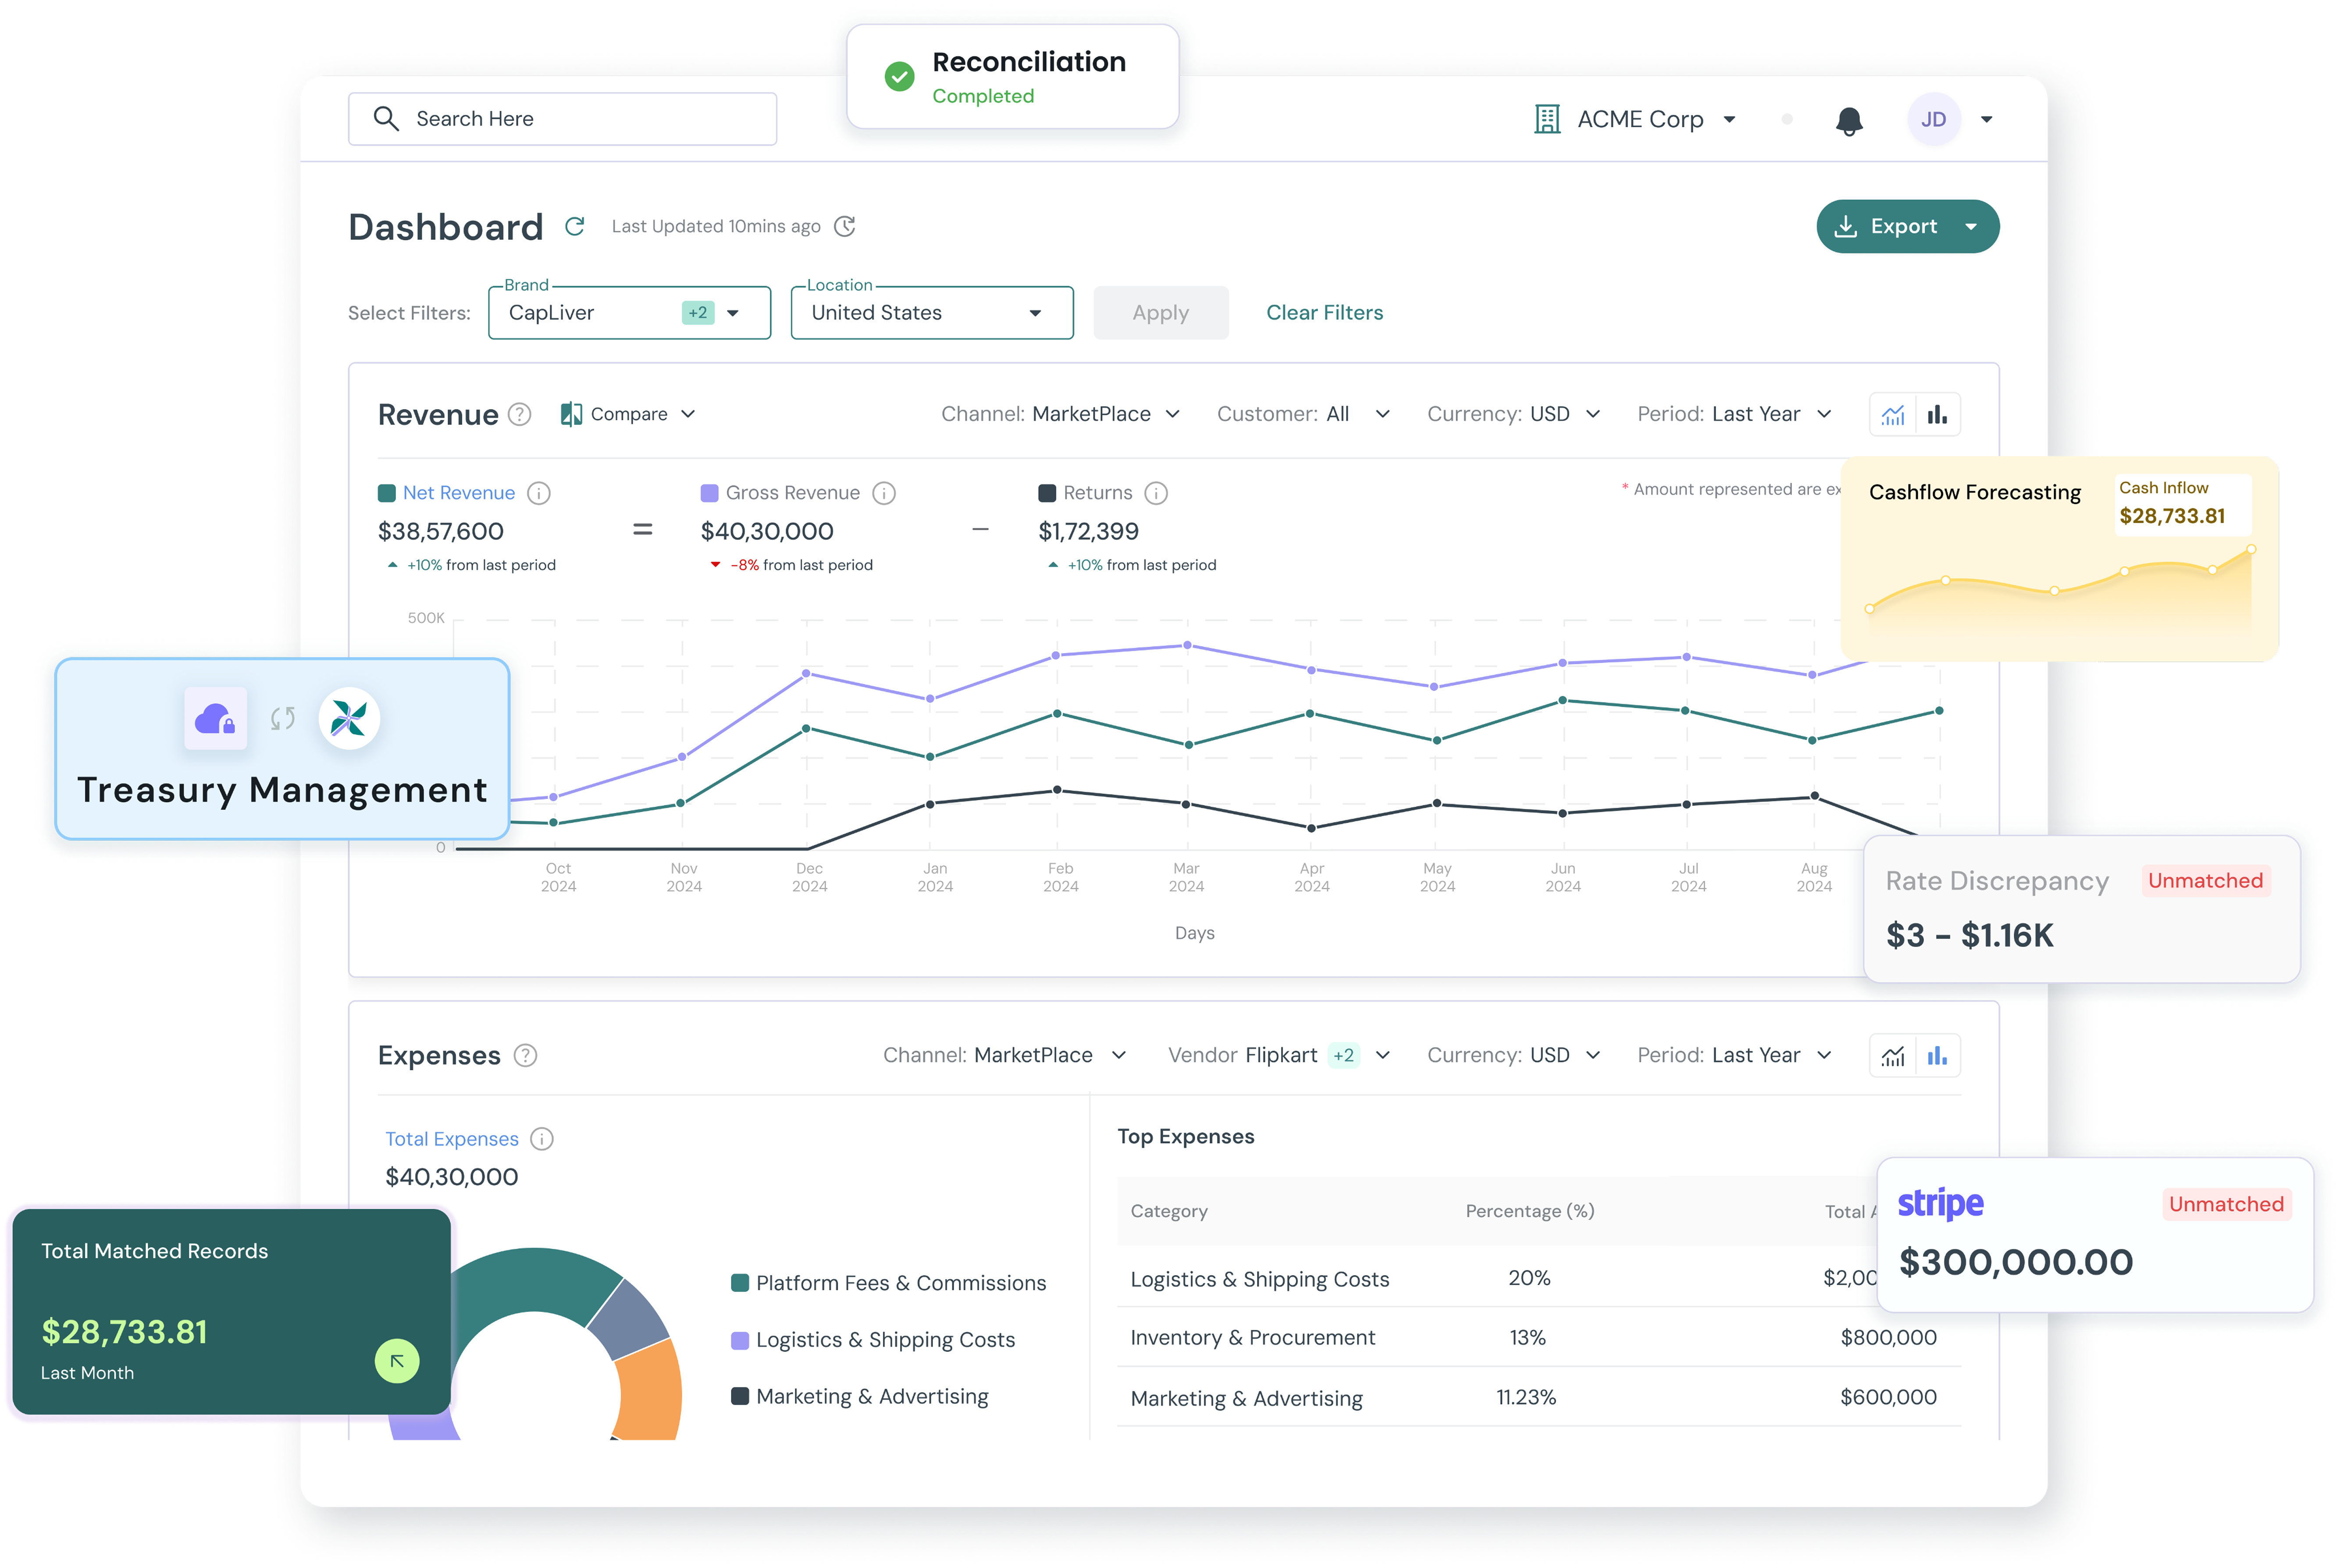Viewport: 2340px width, 1568px height.
Task: Open the Location United States dropdown
Action: pos(932,313)
